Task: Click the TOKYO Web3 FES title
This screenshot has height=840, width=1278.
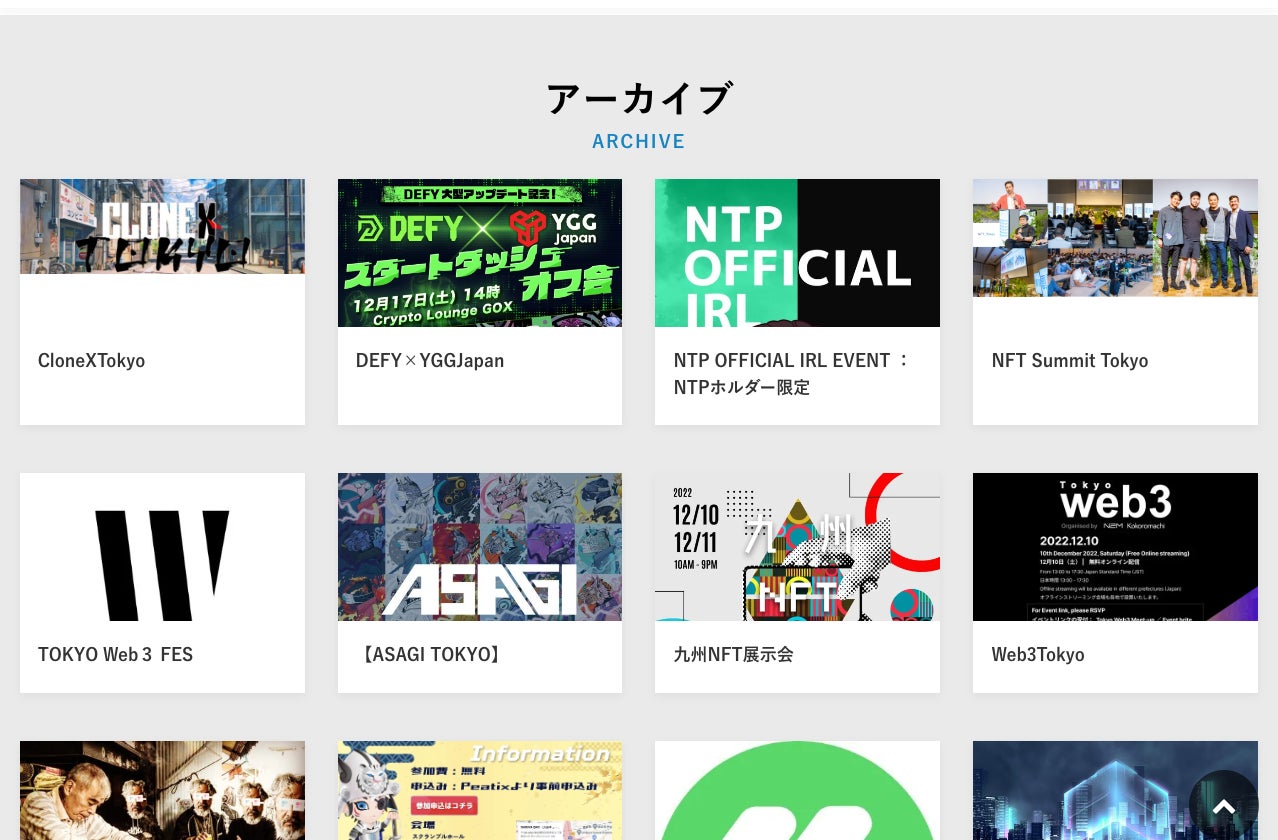Action: [116, 654]
